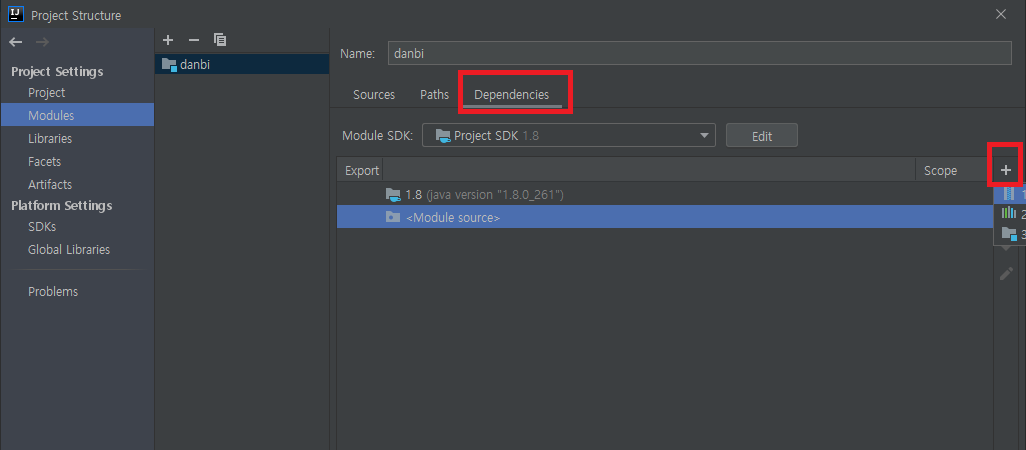Open Global Libraries settings
Viewport: 1026px width, 450px height.
pyautogui.click(x=69, y=250)
